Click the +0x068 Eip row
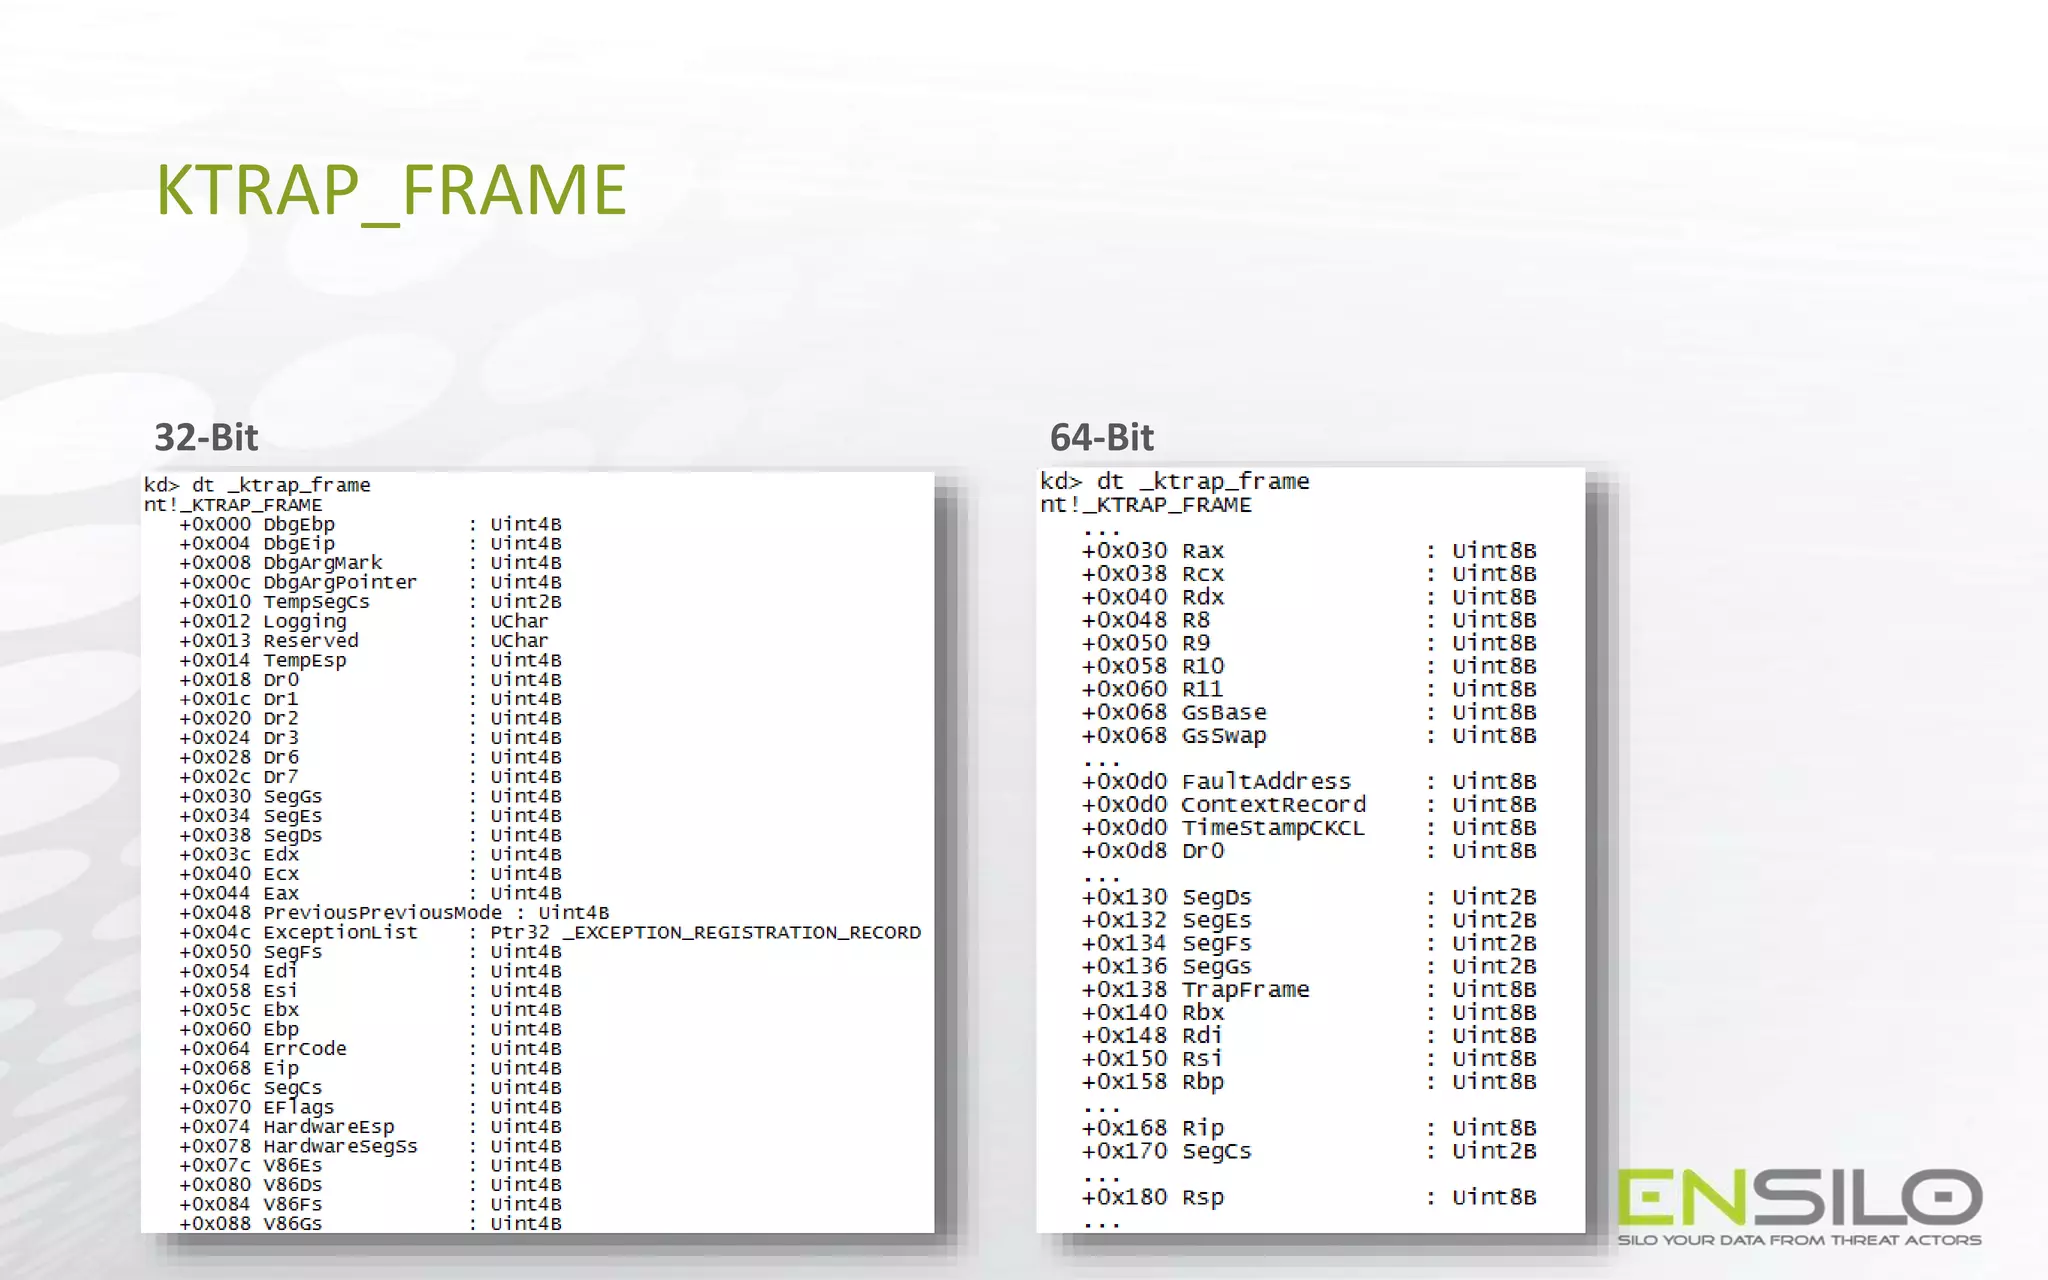 pyautogui.click(x=370, y=1068)
